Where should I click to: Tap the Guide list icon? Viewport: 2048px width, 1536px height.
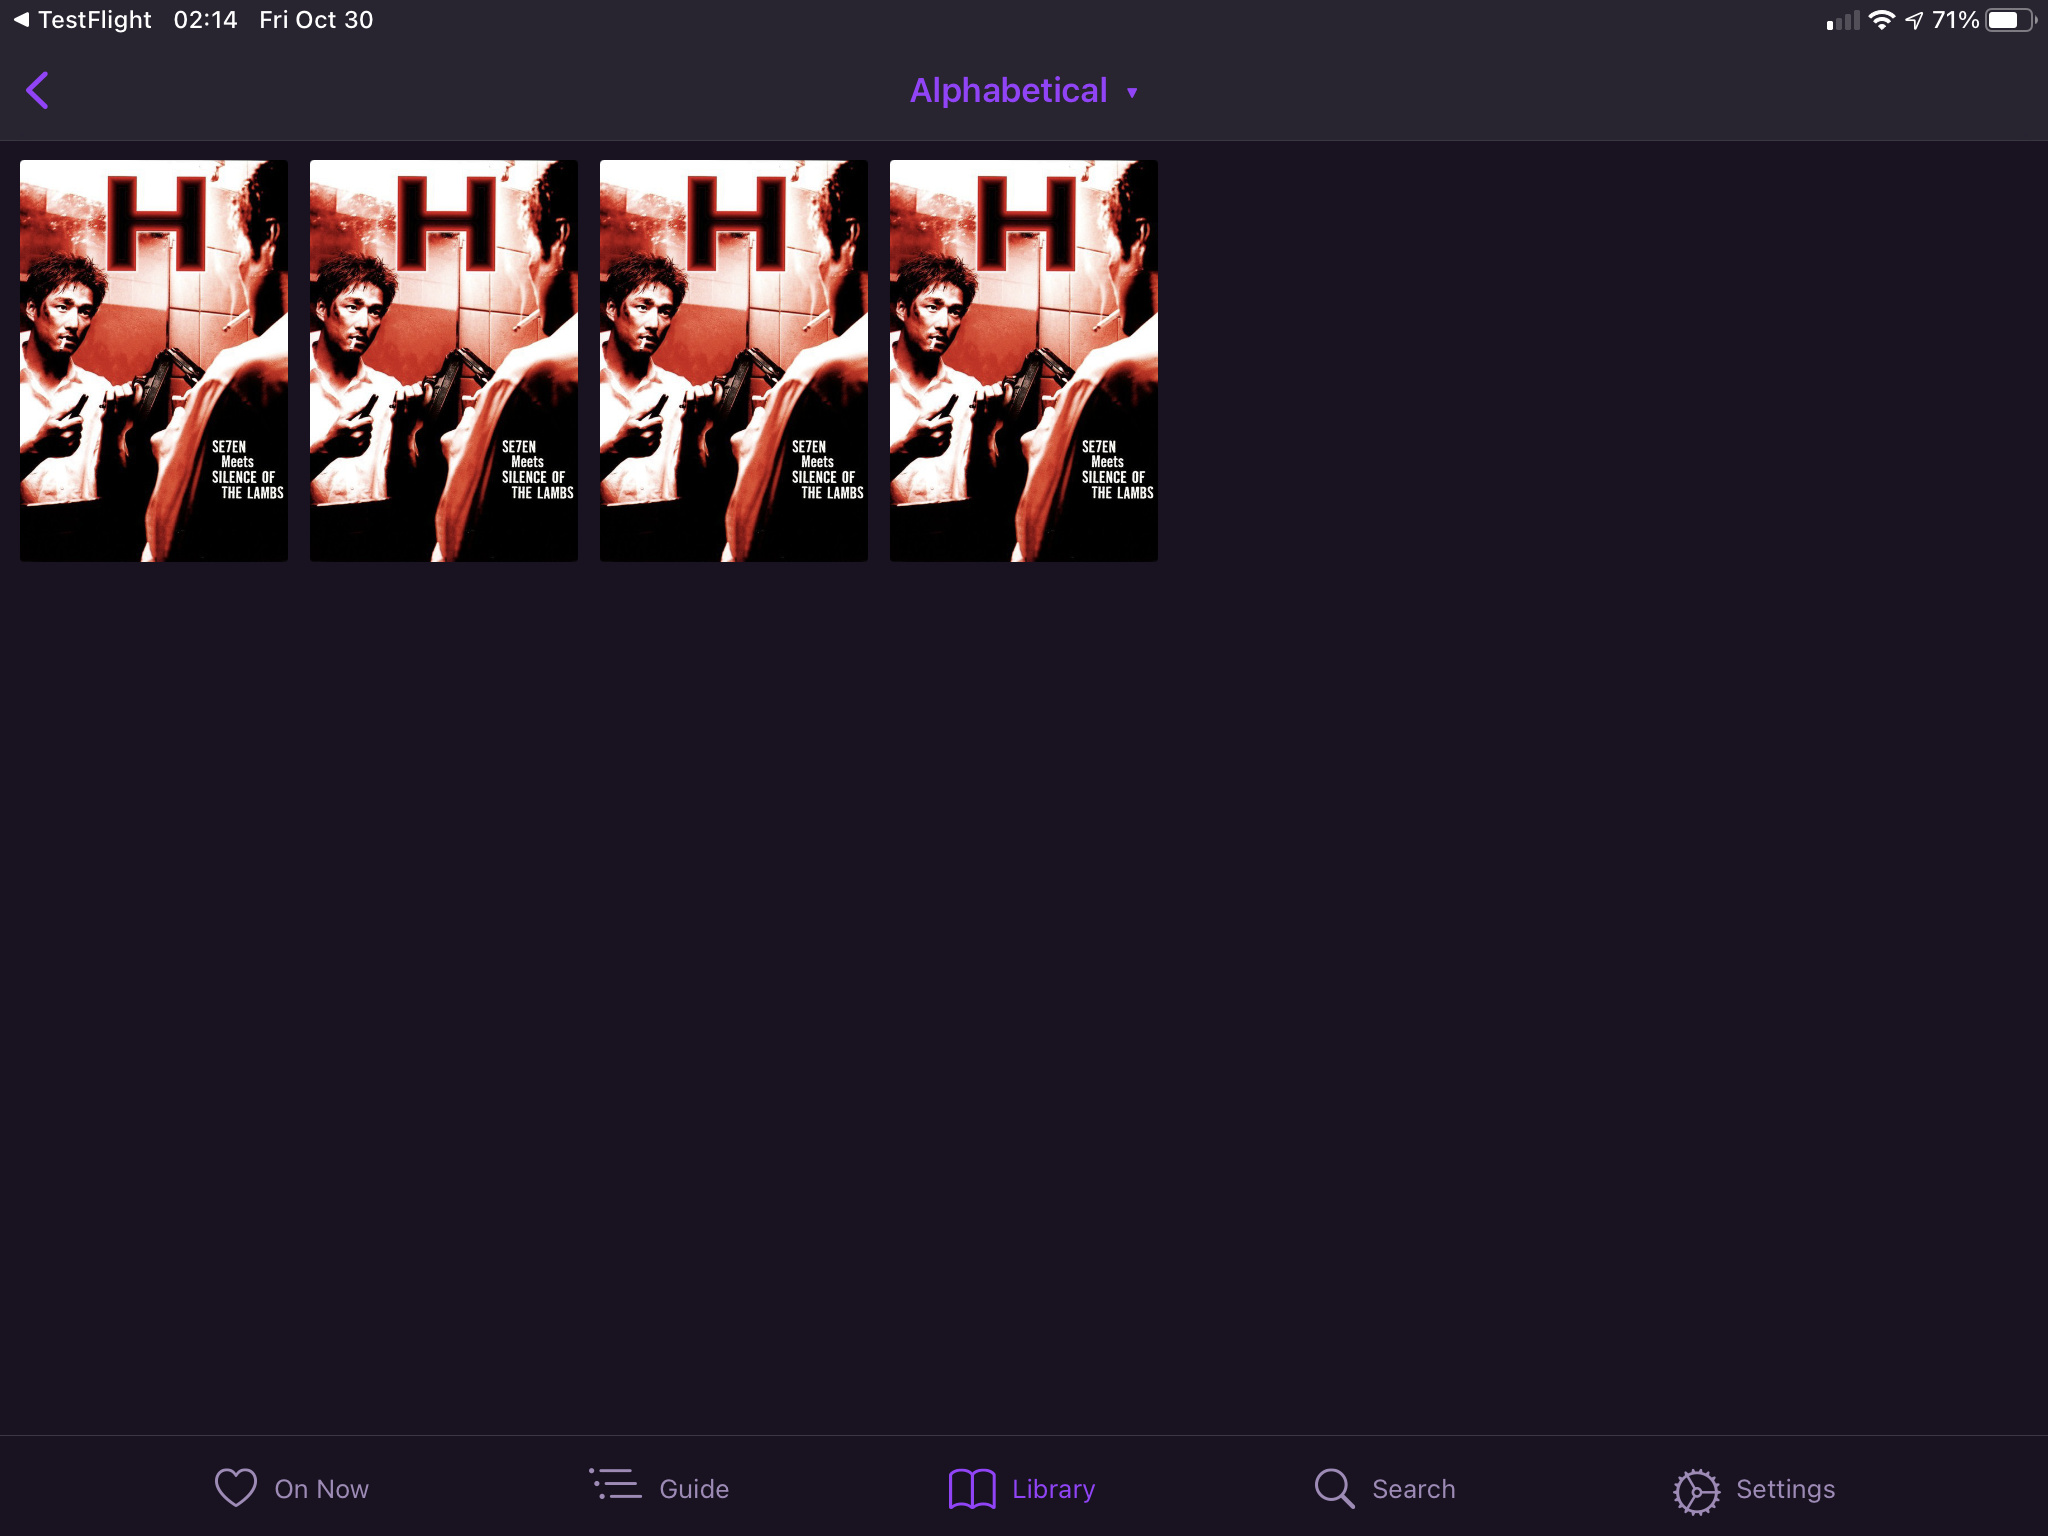(x=616, y=1485)
